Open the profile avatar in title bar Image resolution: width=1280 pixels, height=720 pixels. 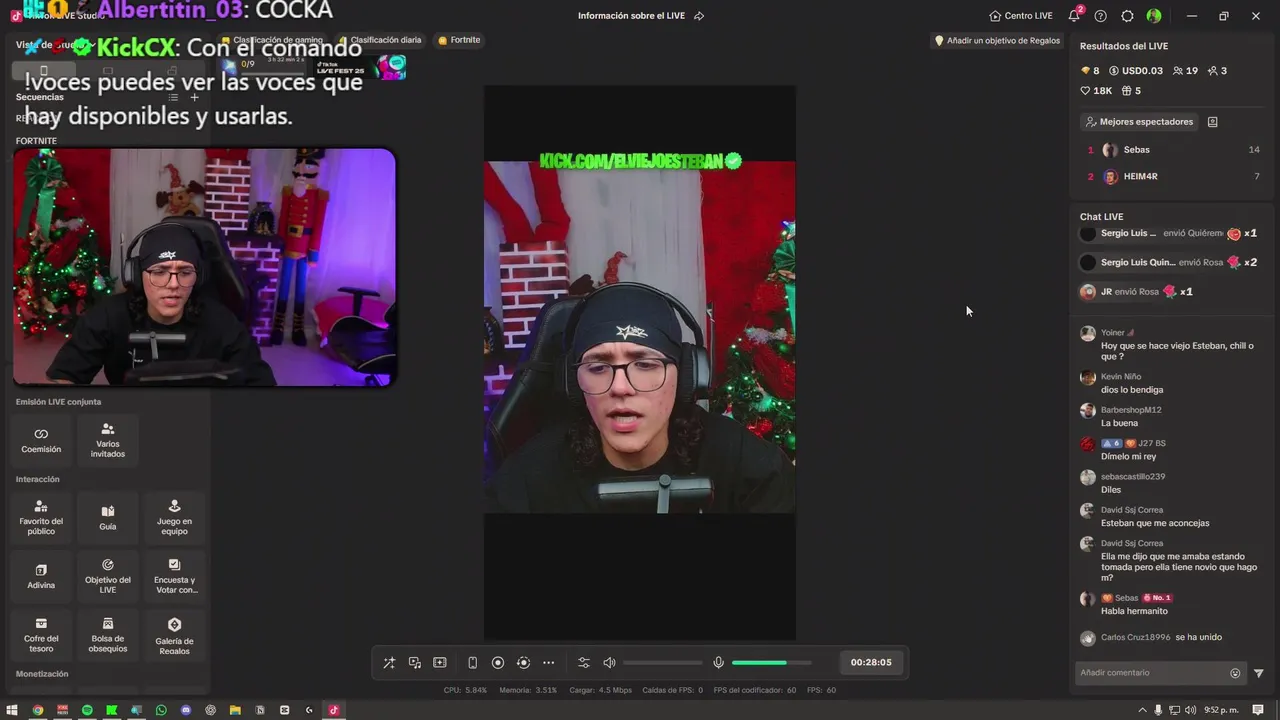point(1154,16)
